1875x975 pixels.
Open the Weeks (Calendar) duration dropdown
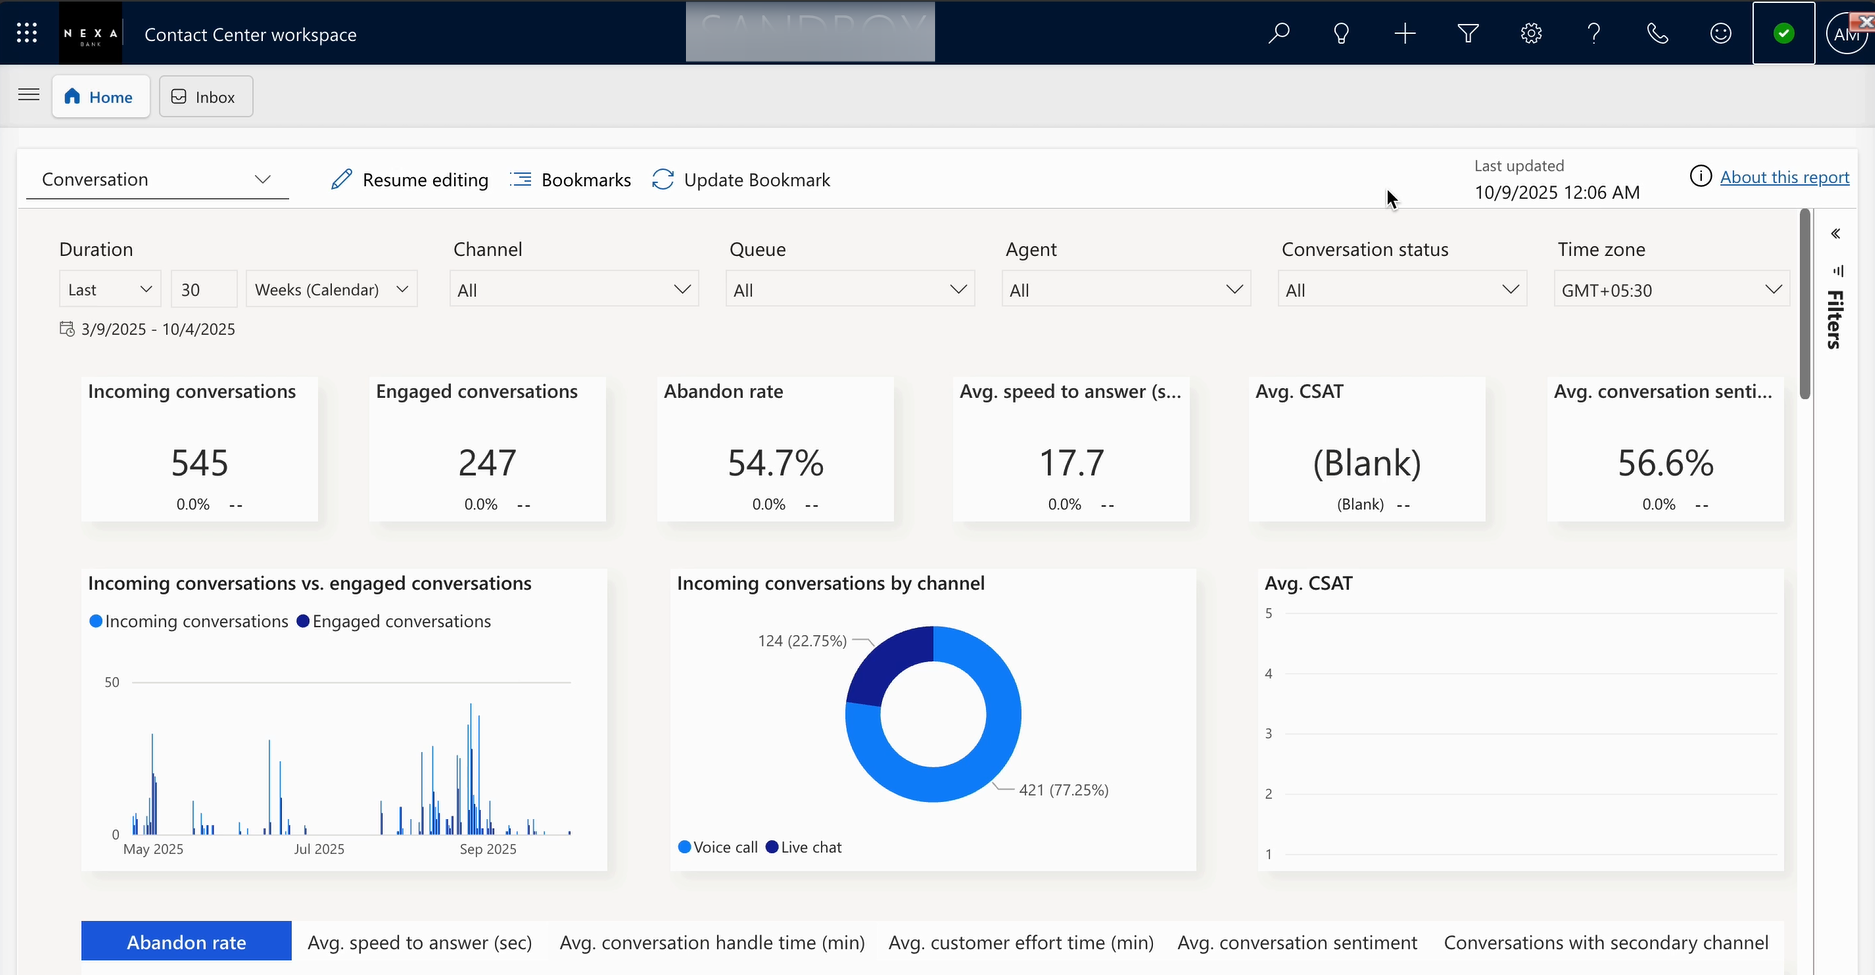332,290
